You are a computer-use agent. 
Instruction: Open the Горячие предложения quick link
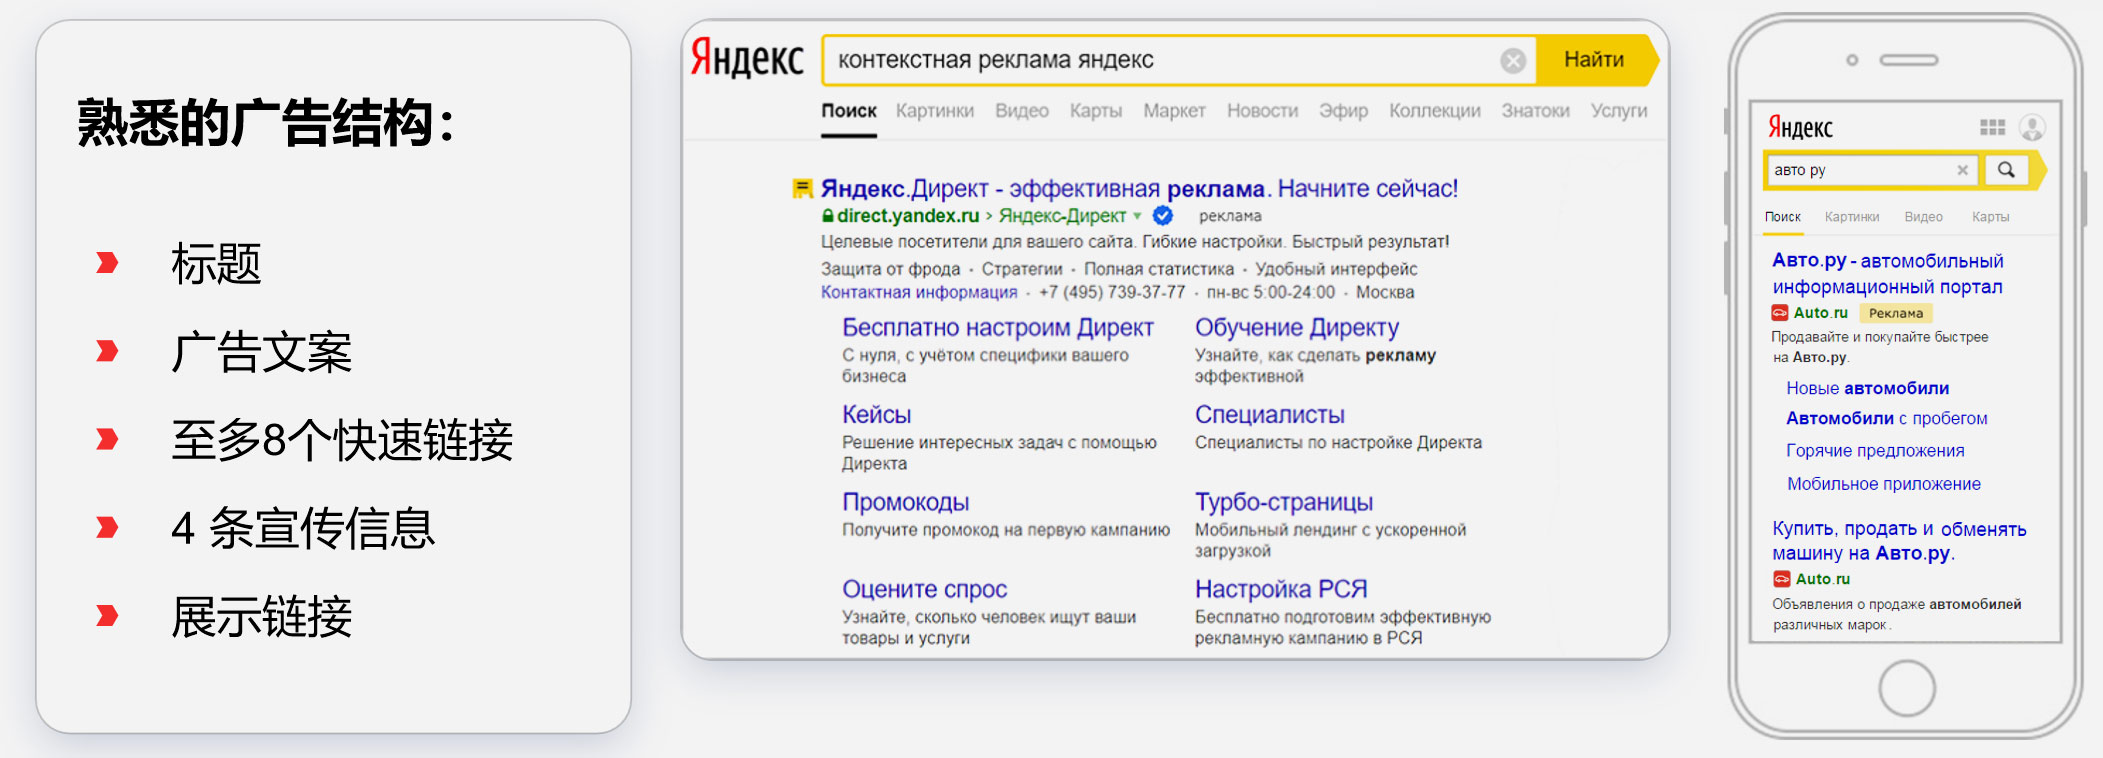(x=1875, y=451)
